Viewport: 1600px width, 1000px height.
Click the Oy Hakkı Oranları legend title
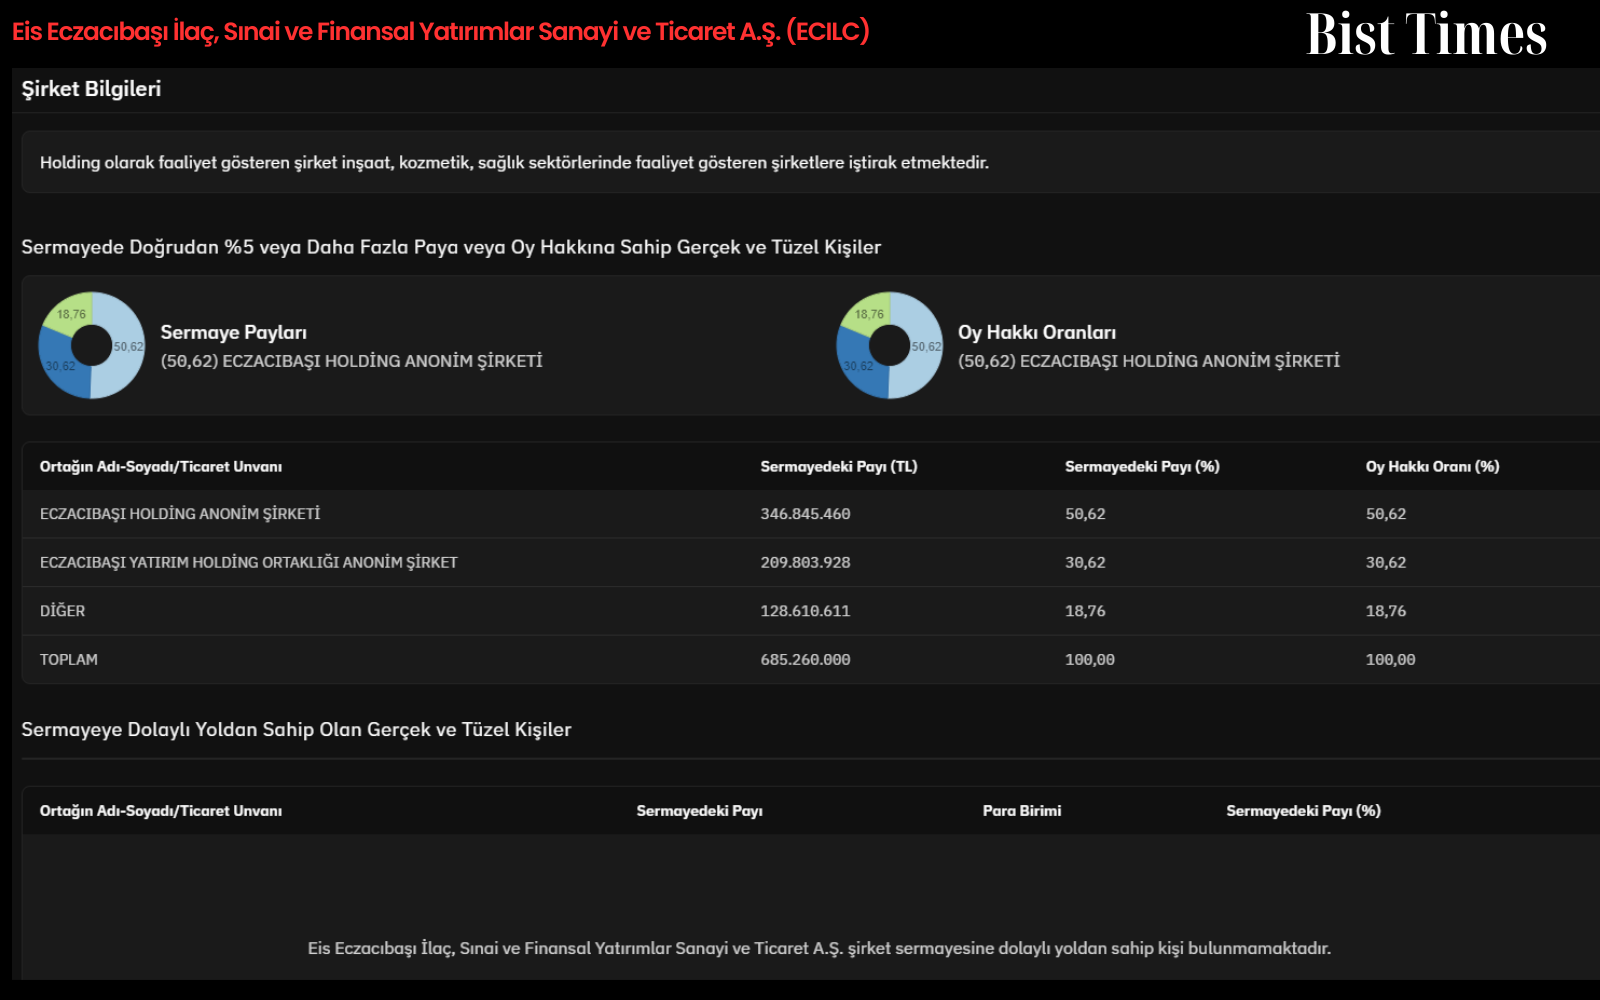coord(1037,332)
